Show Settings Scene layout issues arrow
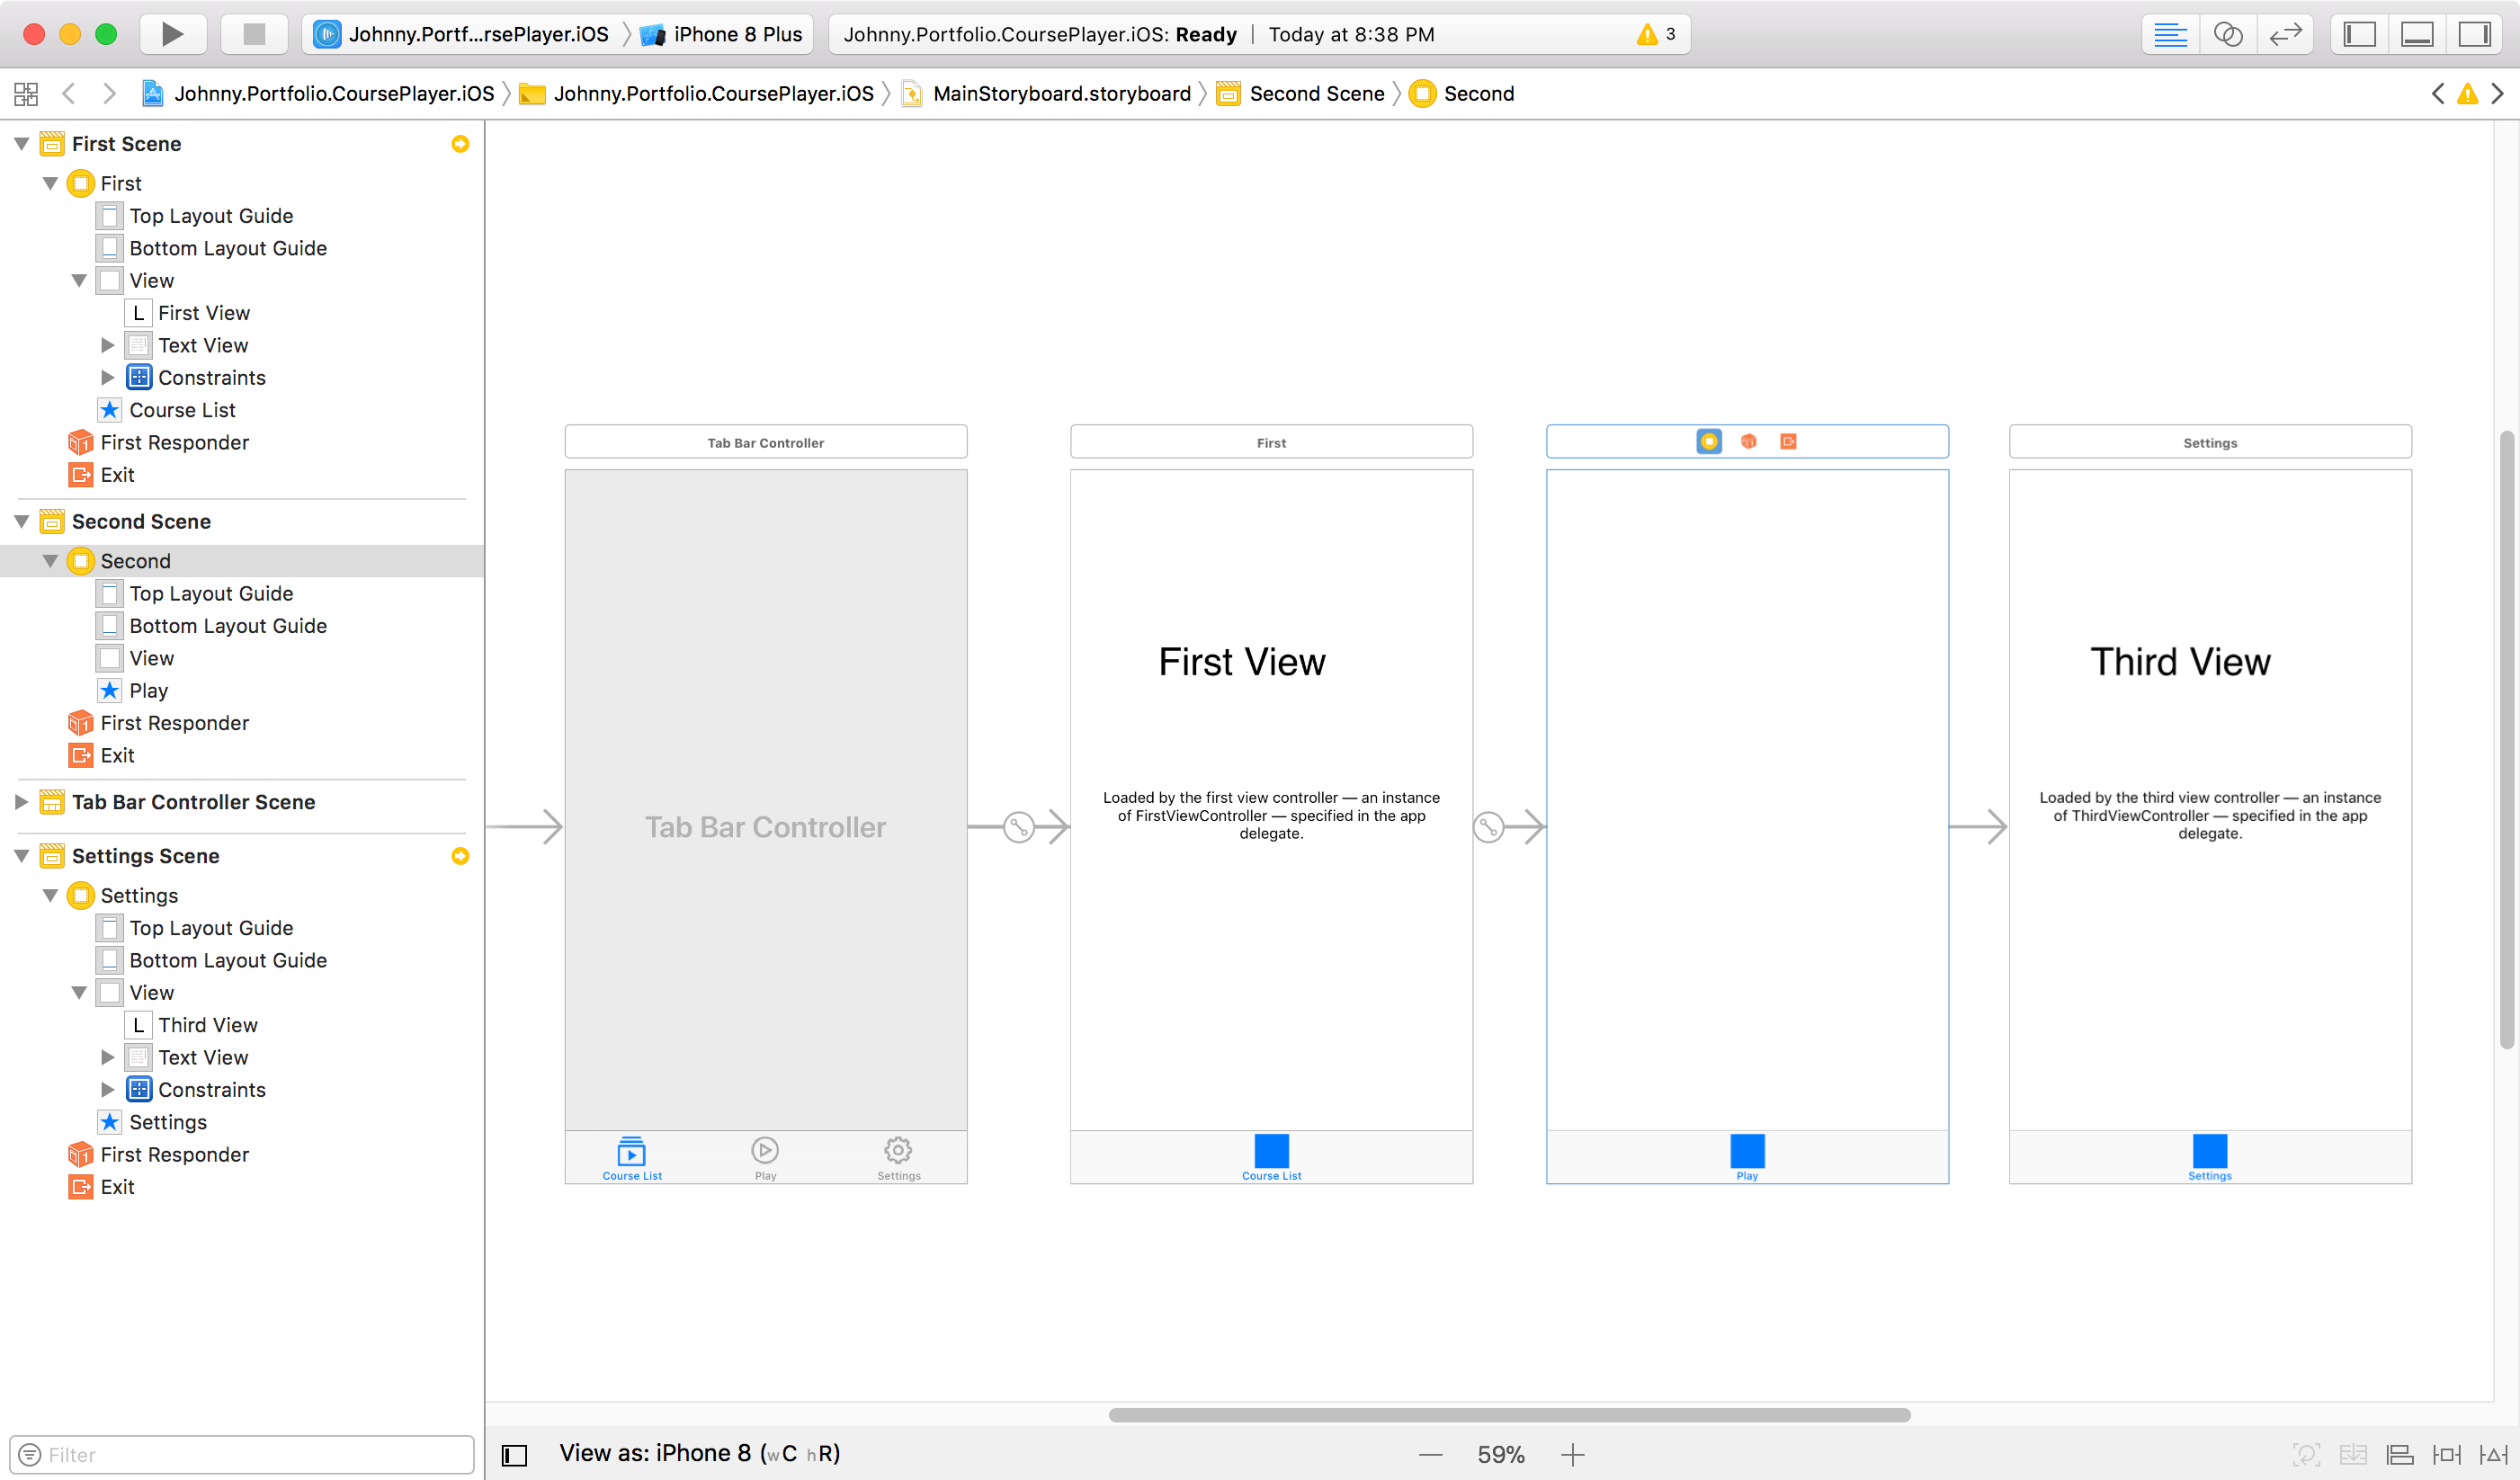Screen dimensions: 2520x1480 coord(460,856)
